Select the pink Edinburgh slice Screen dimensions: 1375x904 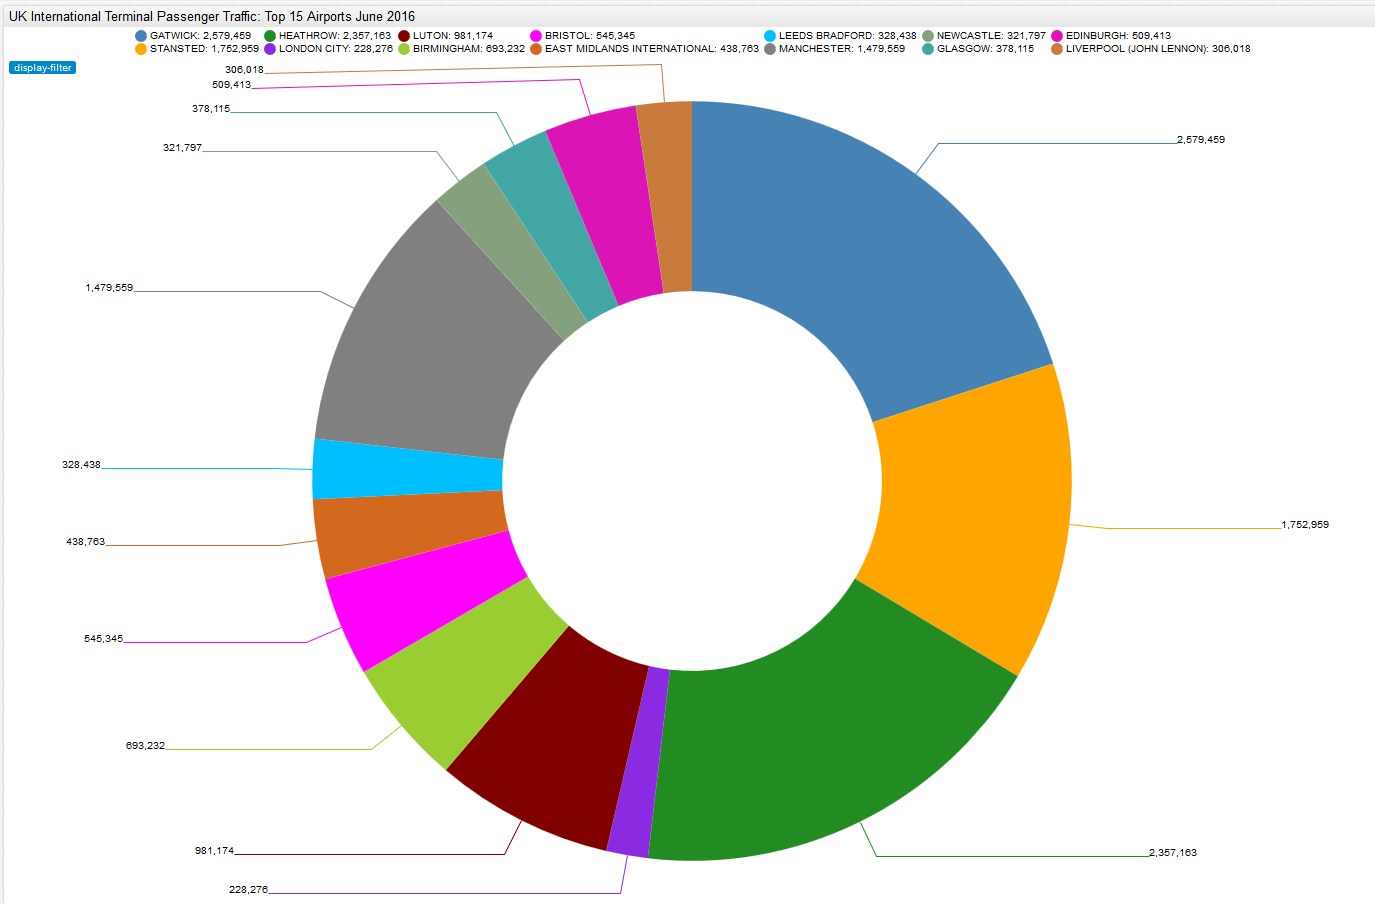click(610, 207)
